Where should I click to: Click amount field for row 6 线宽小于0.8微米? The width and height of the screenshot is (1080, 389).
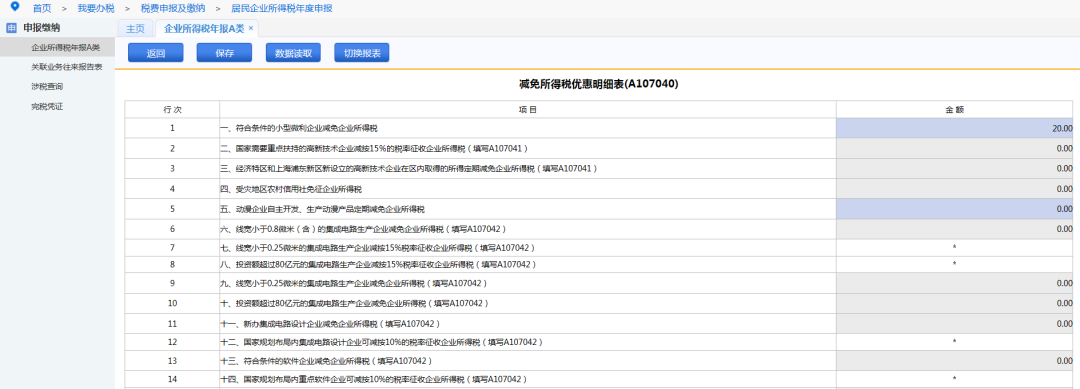pos(955,229)
